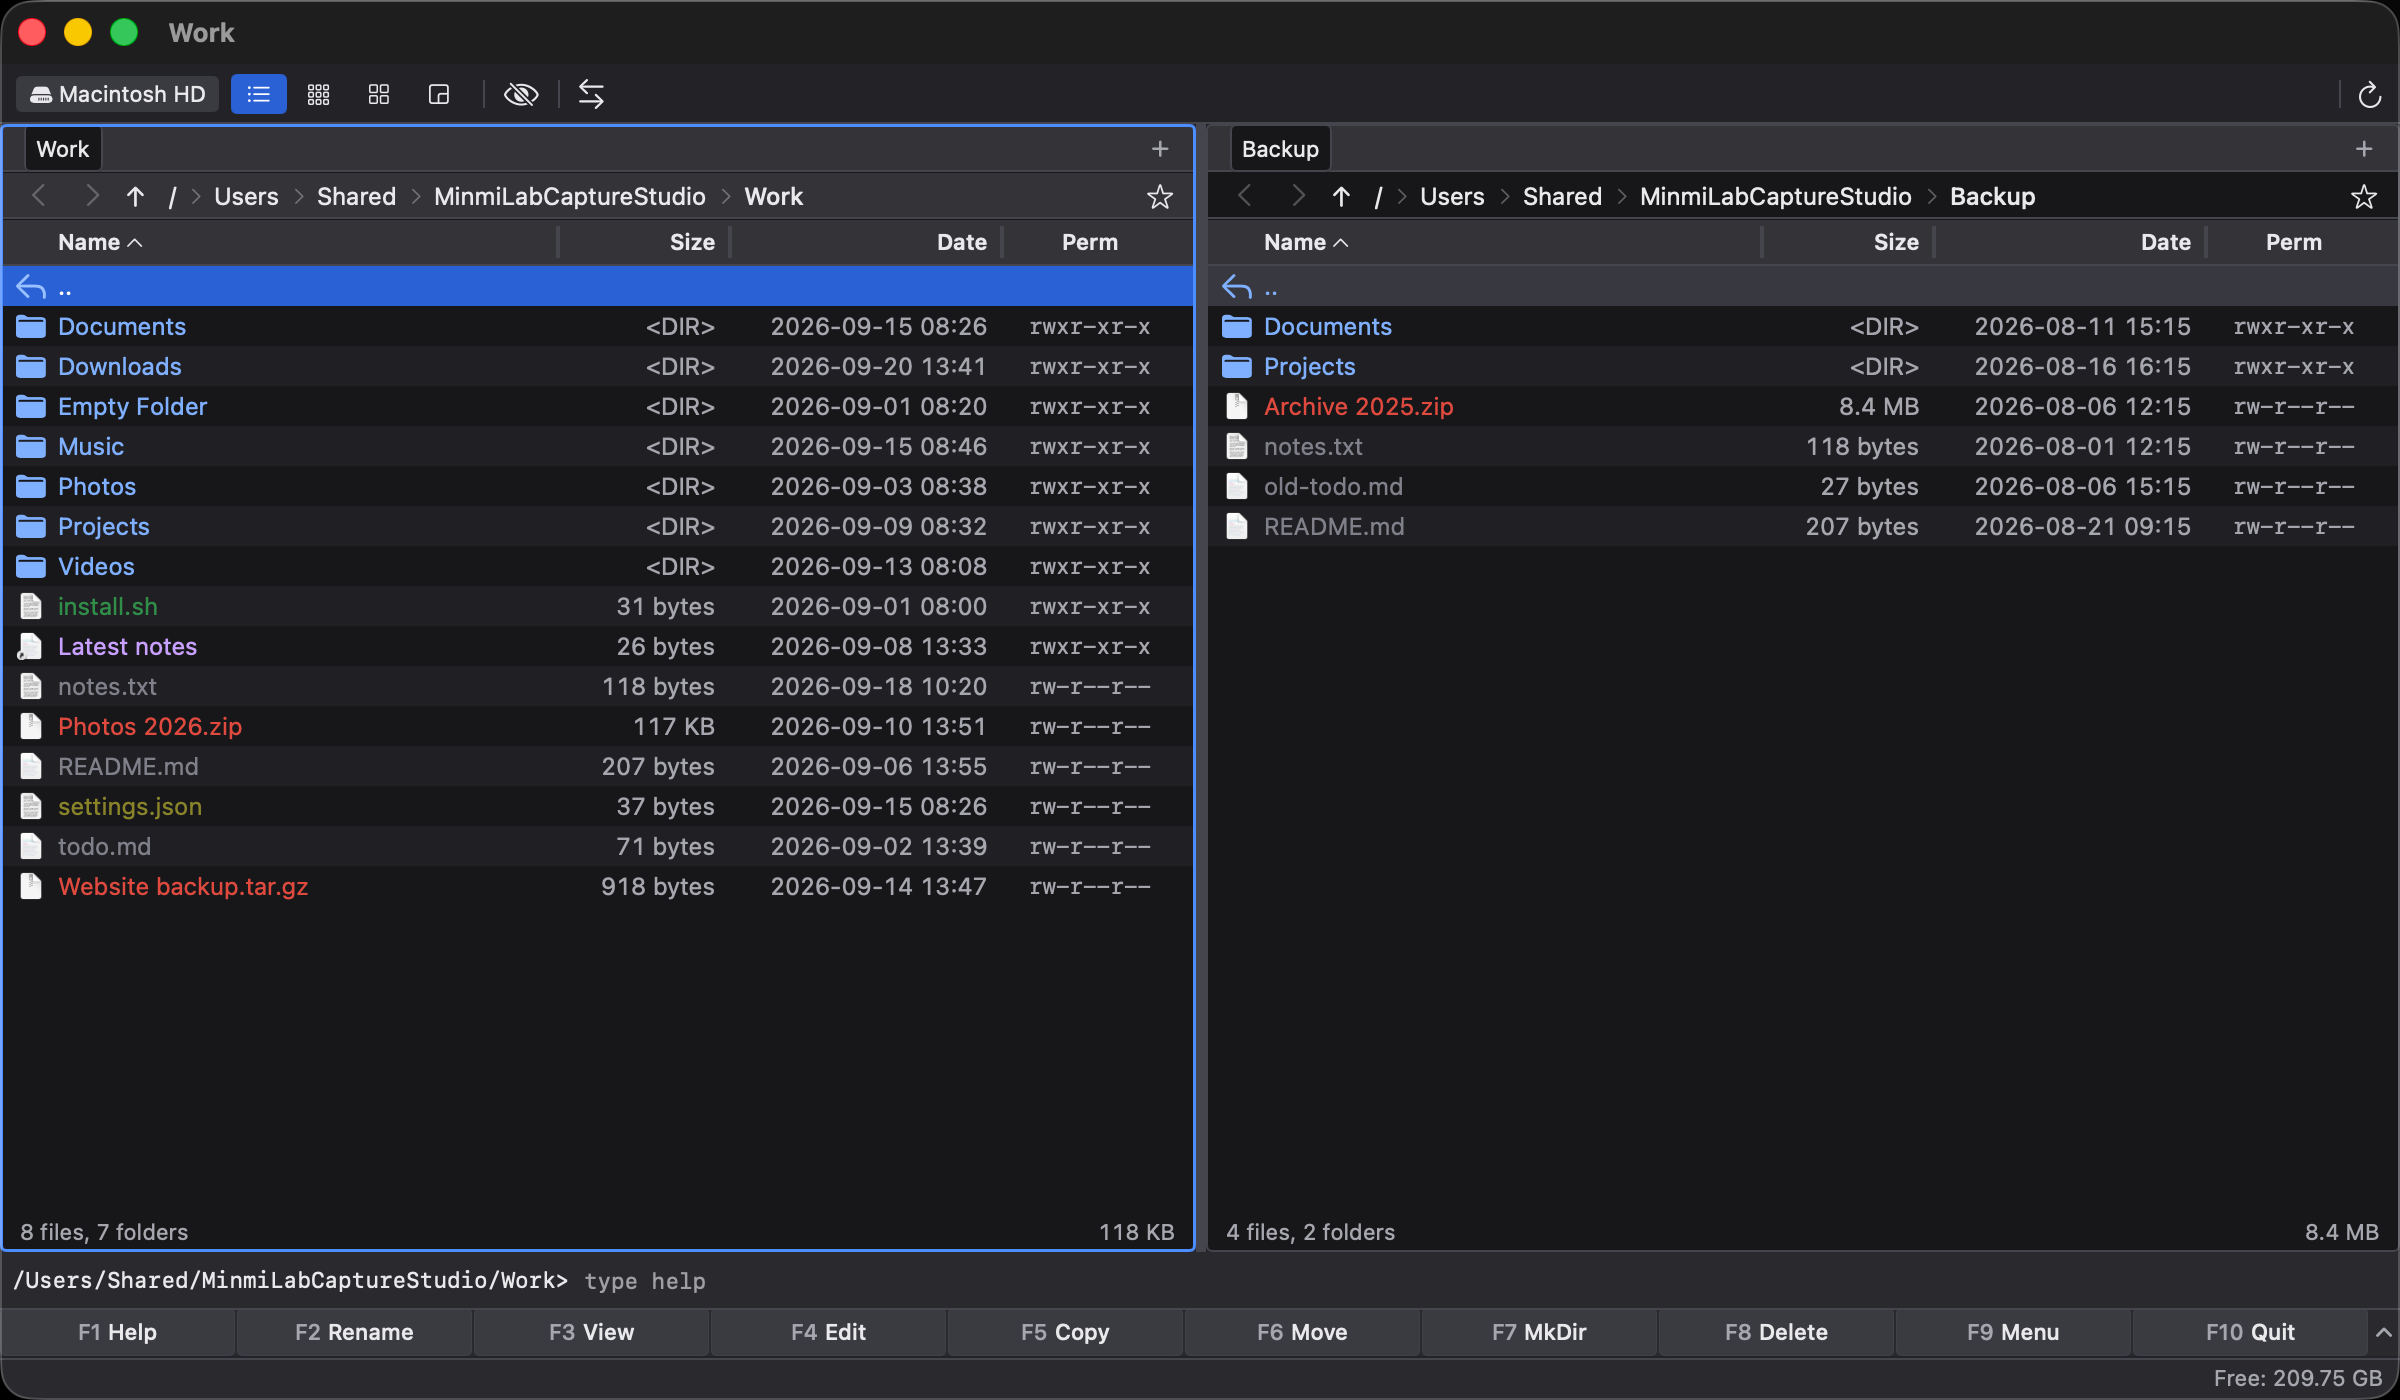2400x1400 pixels.
Task: Click the F8 Delete button
Action: click(x=1776, y=1332)
